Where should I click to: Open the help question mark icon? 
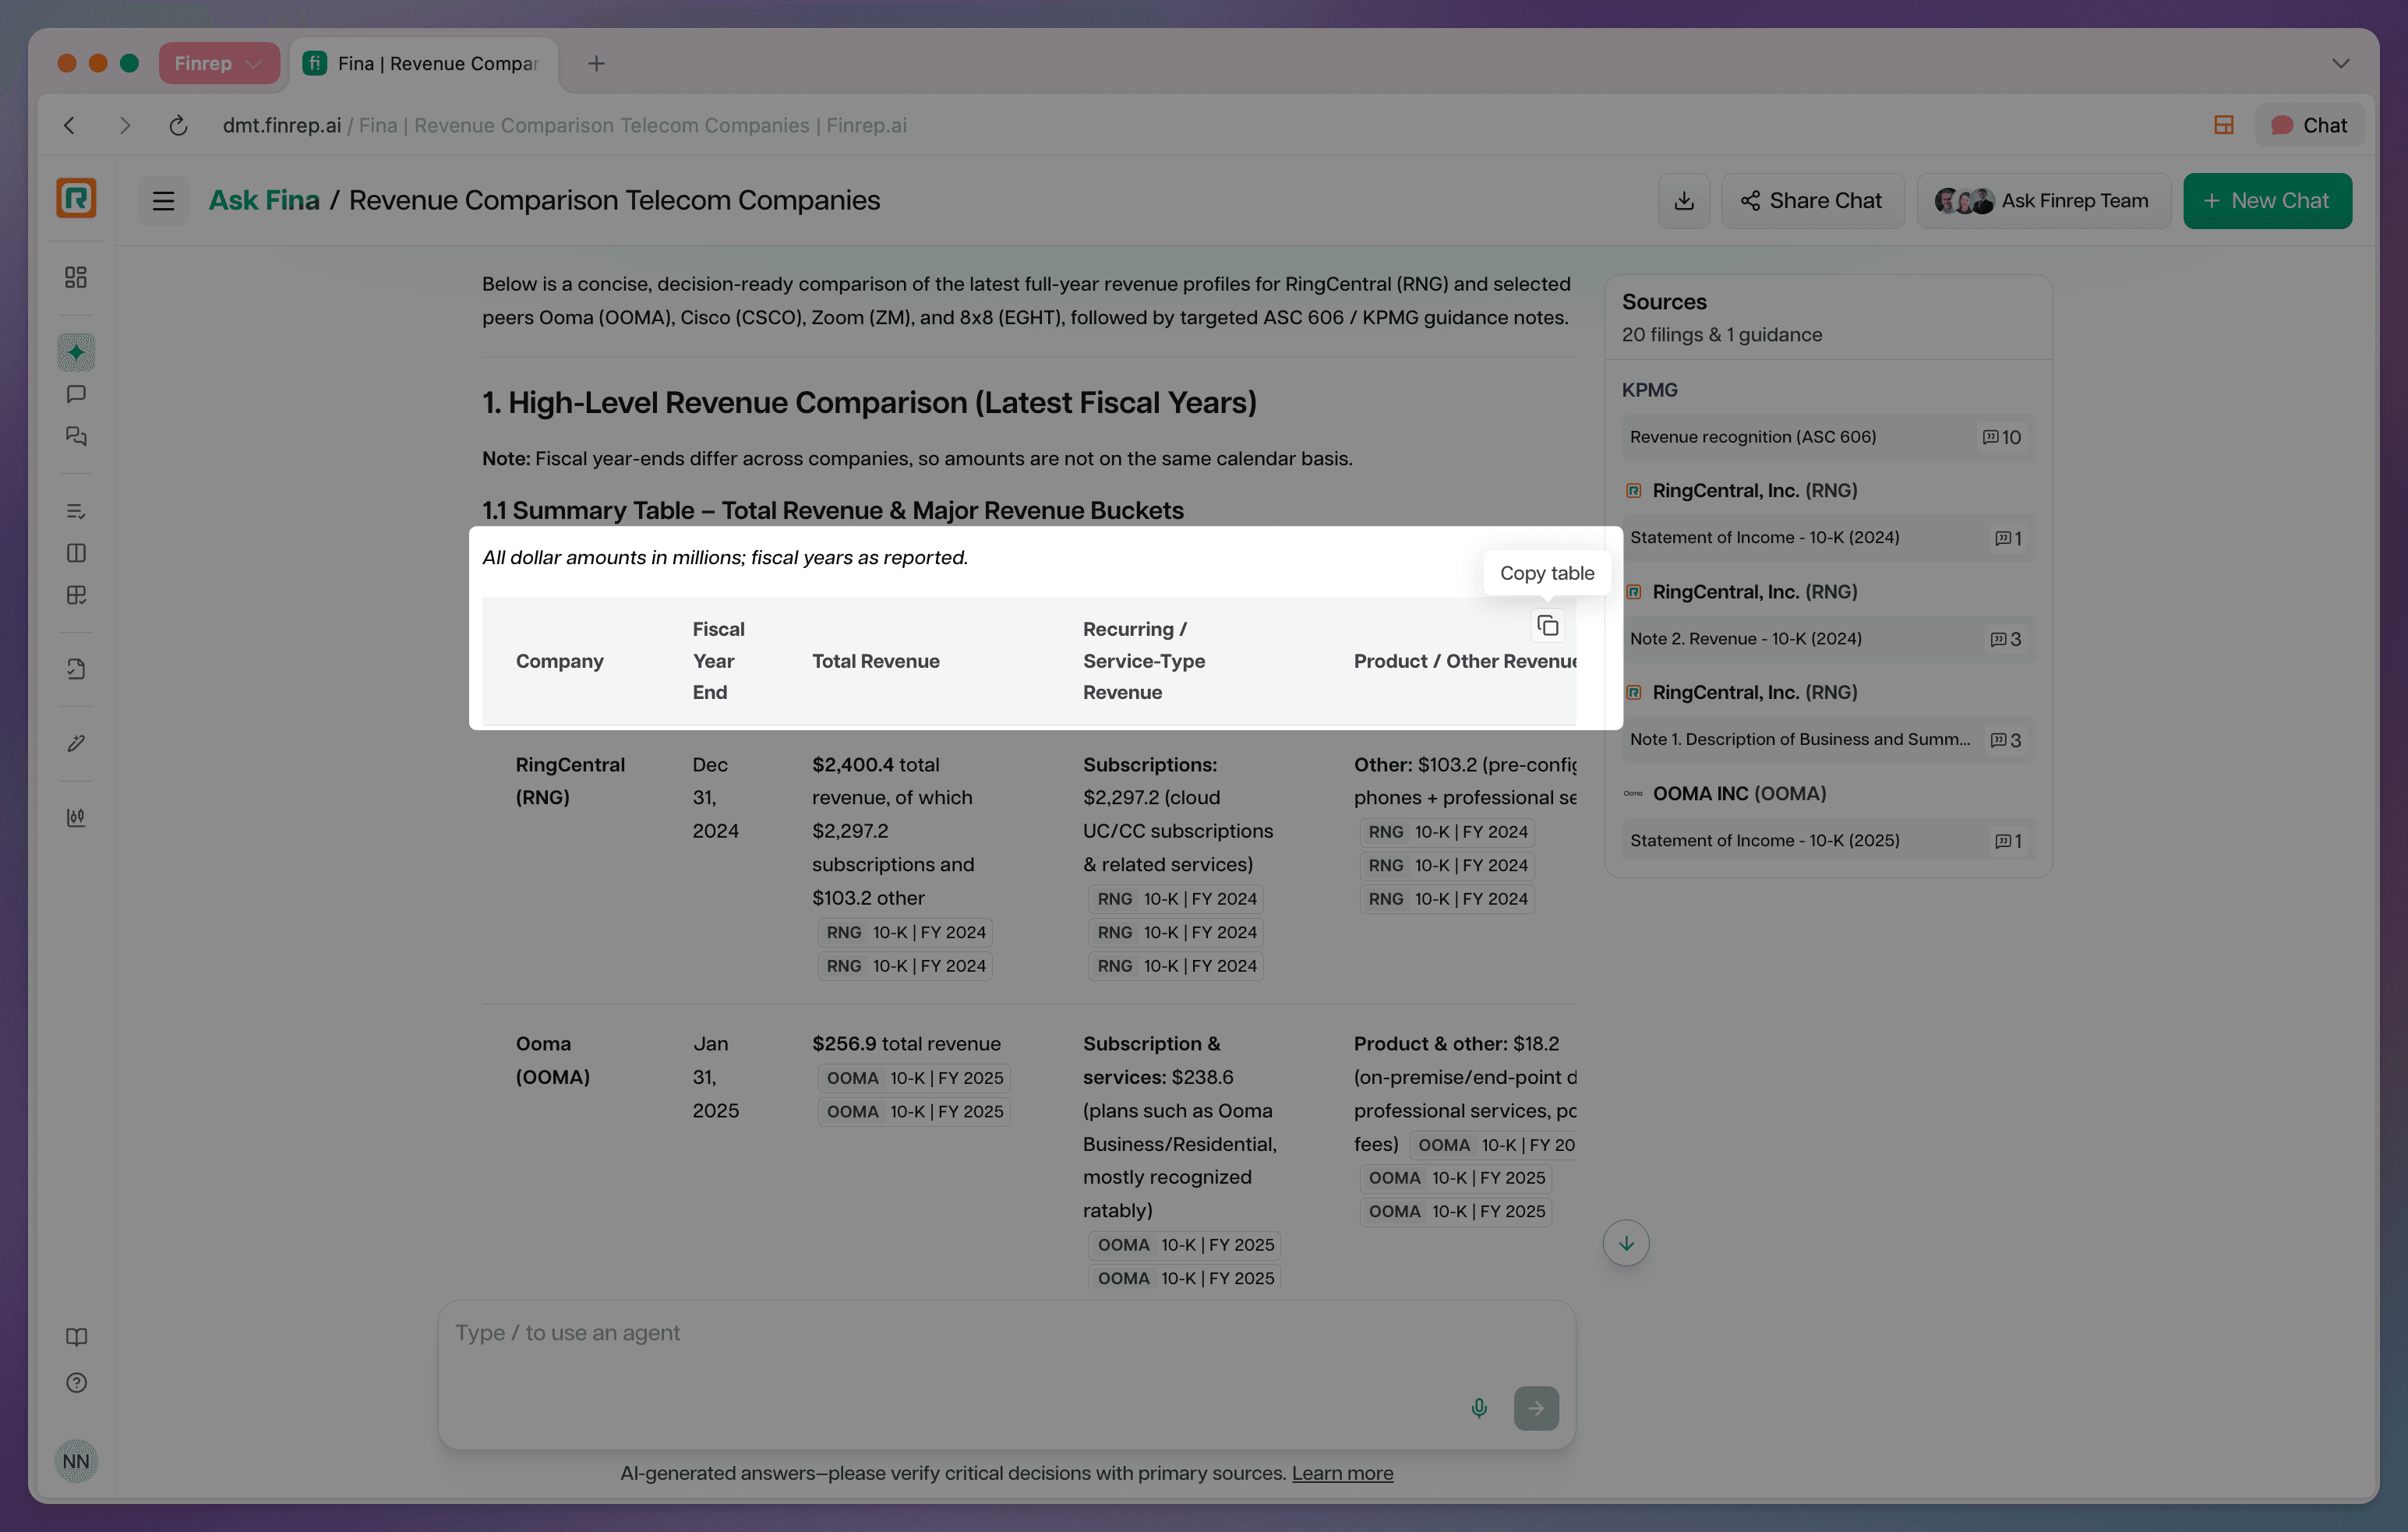coord(76,1383)
